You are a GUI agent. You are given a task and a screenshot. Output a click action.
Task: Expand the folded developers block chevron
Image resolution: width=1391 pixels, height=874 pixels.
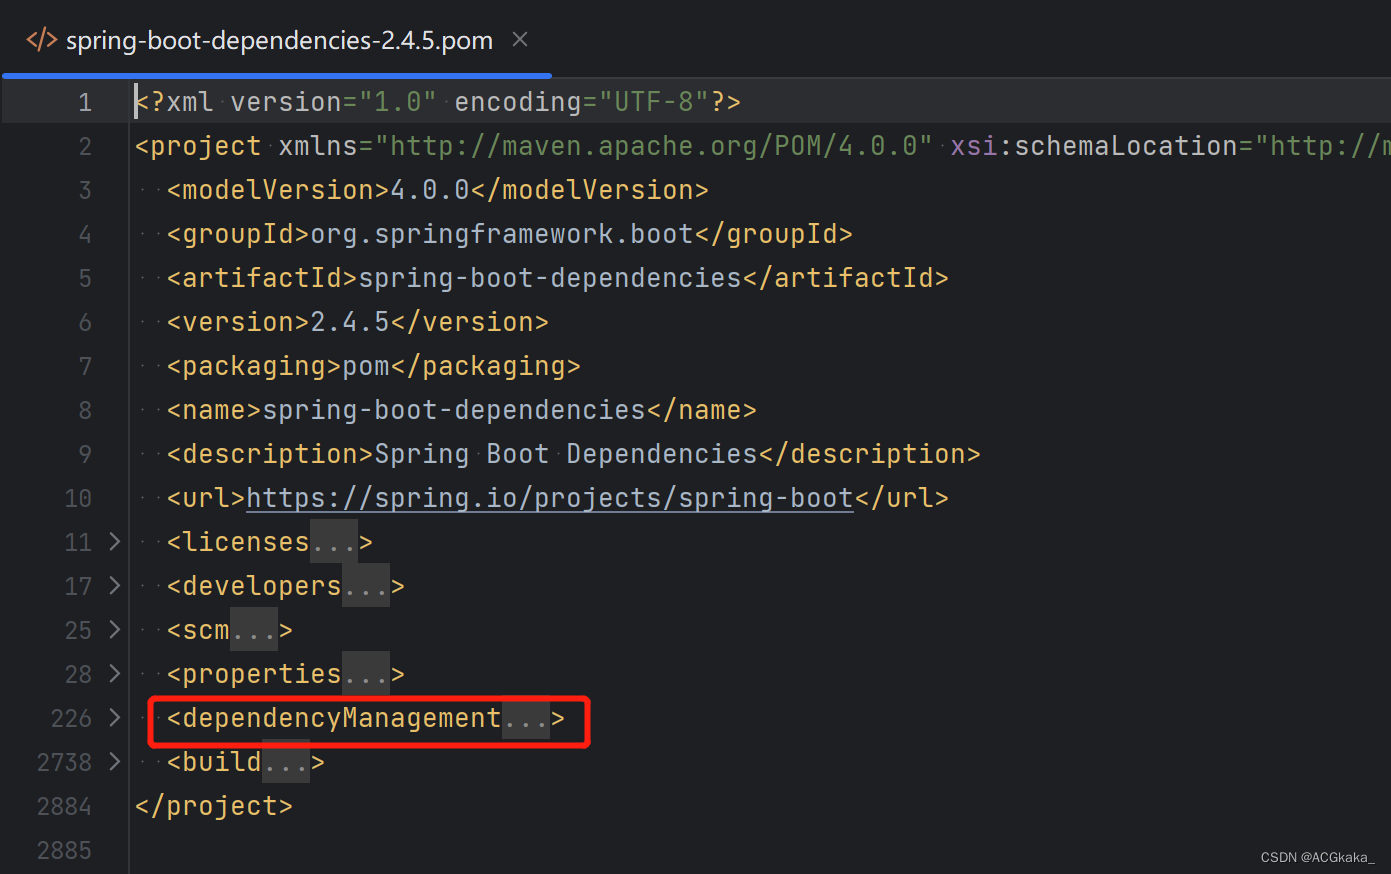pyautogui.click(x=114, y=586)
